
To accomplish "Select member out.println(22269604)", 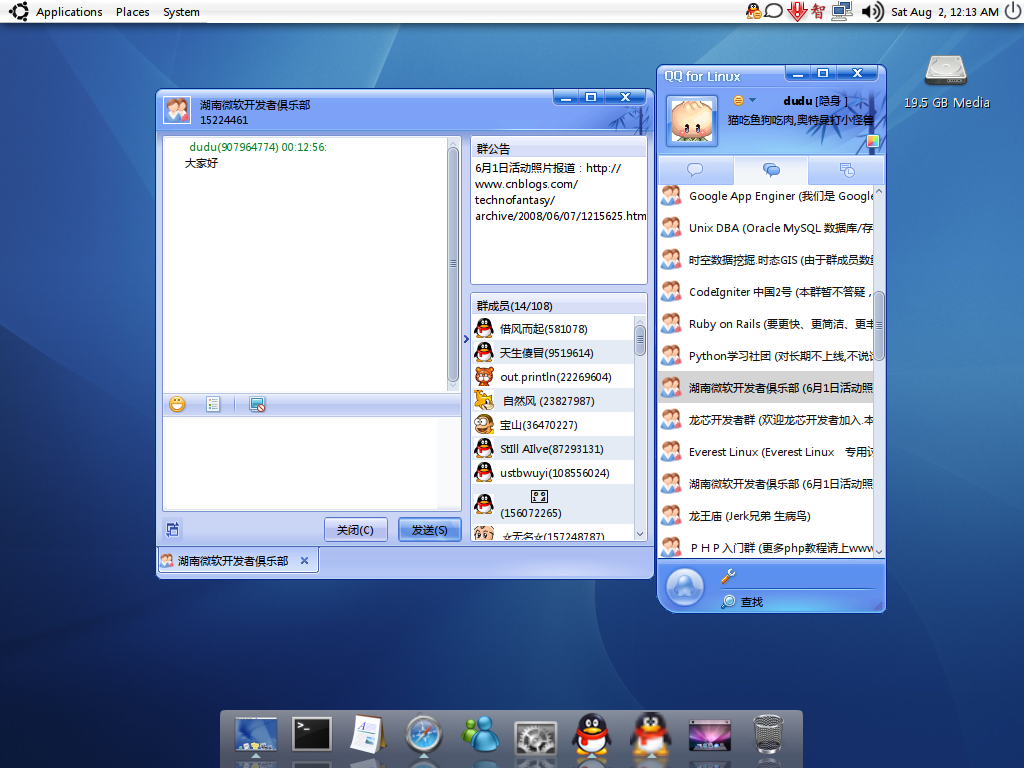I will click(552, 377).
